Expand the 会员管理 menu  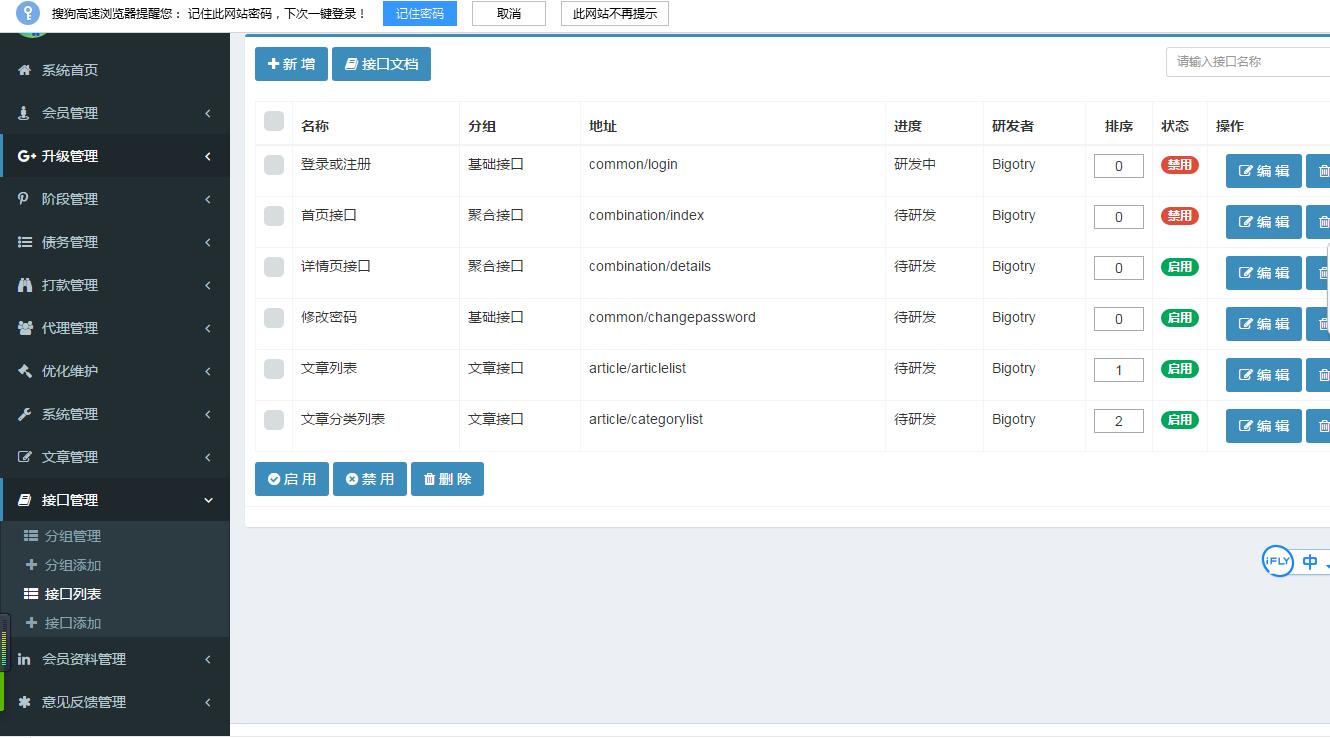click(115, 112)
